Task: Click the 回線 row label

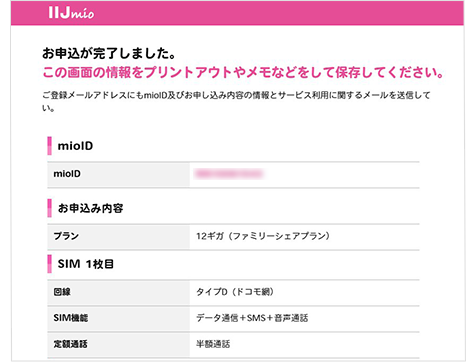Action: 62,292
